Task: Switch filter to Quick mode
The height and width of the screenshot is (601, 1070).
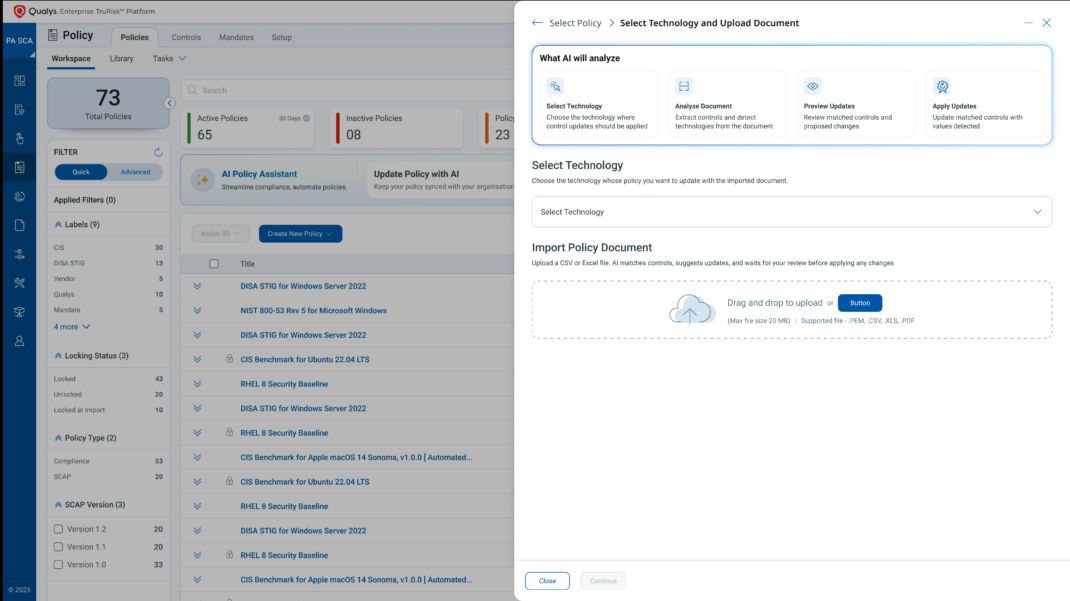Action: coord(81,172)
